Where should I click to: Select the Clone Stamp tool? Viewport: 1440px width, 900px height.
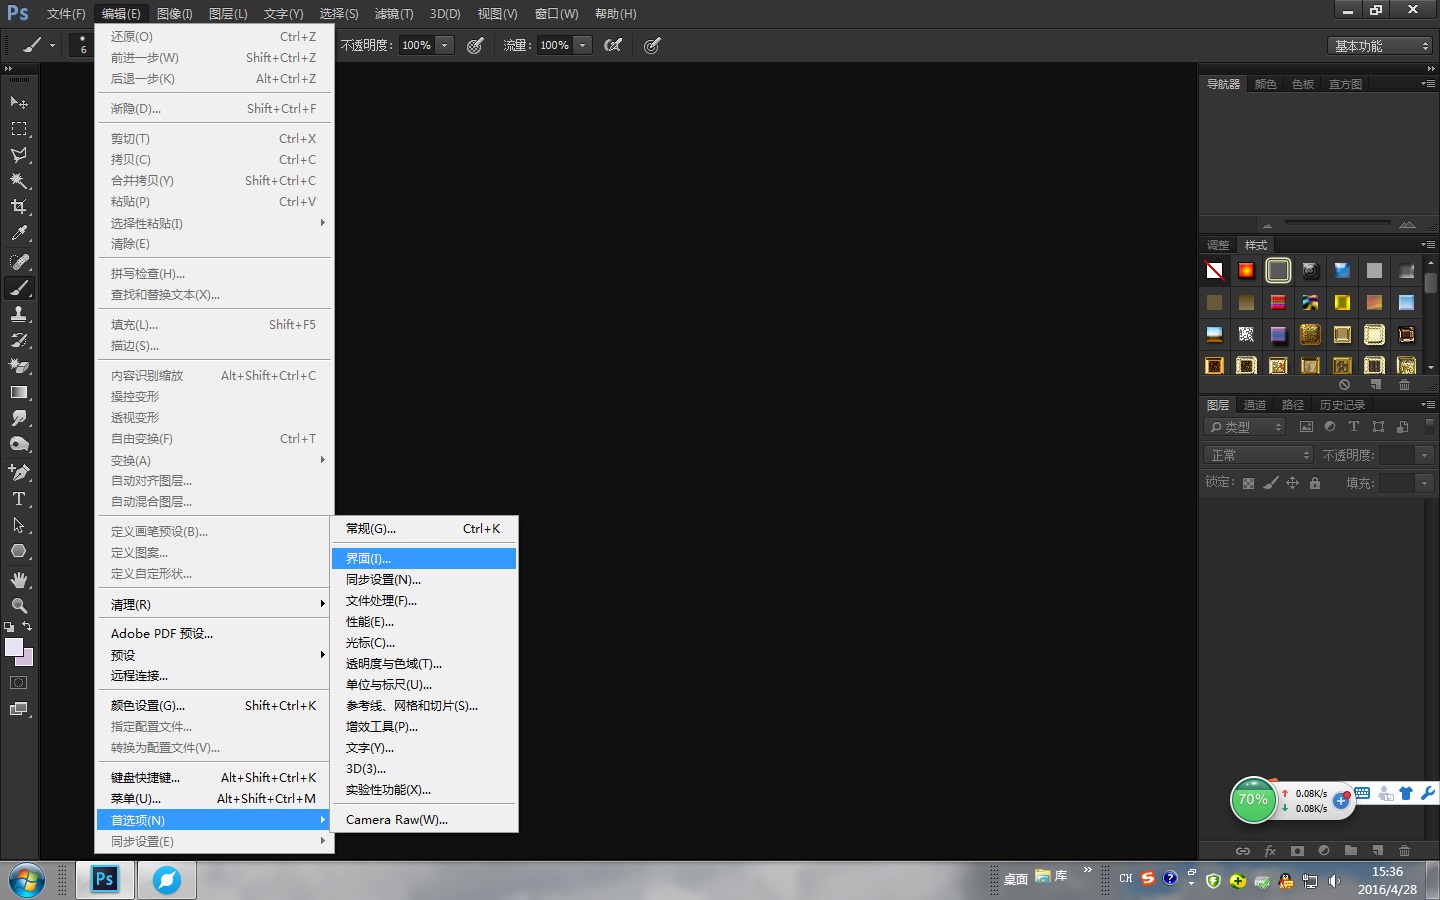click(19, 314)
